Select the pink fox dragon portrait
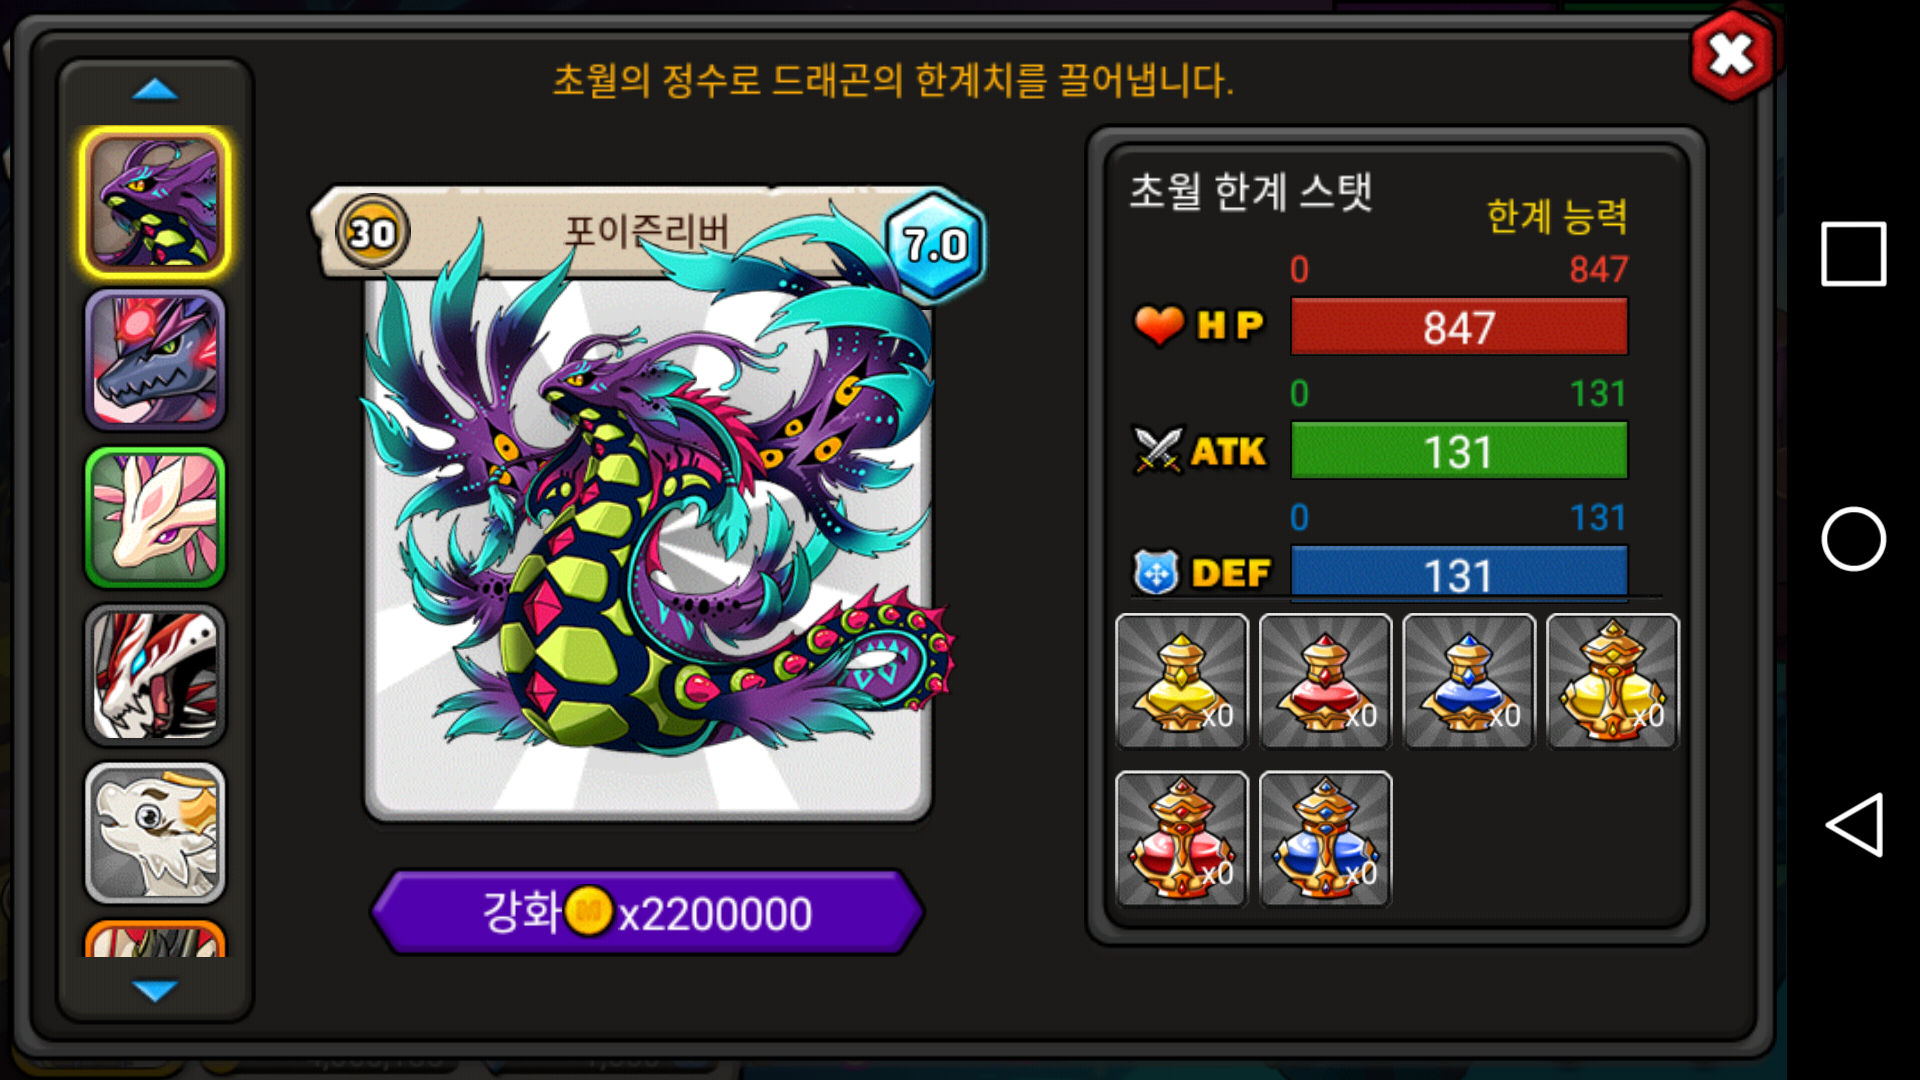Viewport: 1920px width, 1080px height. point(155,517)
